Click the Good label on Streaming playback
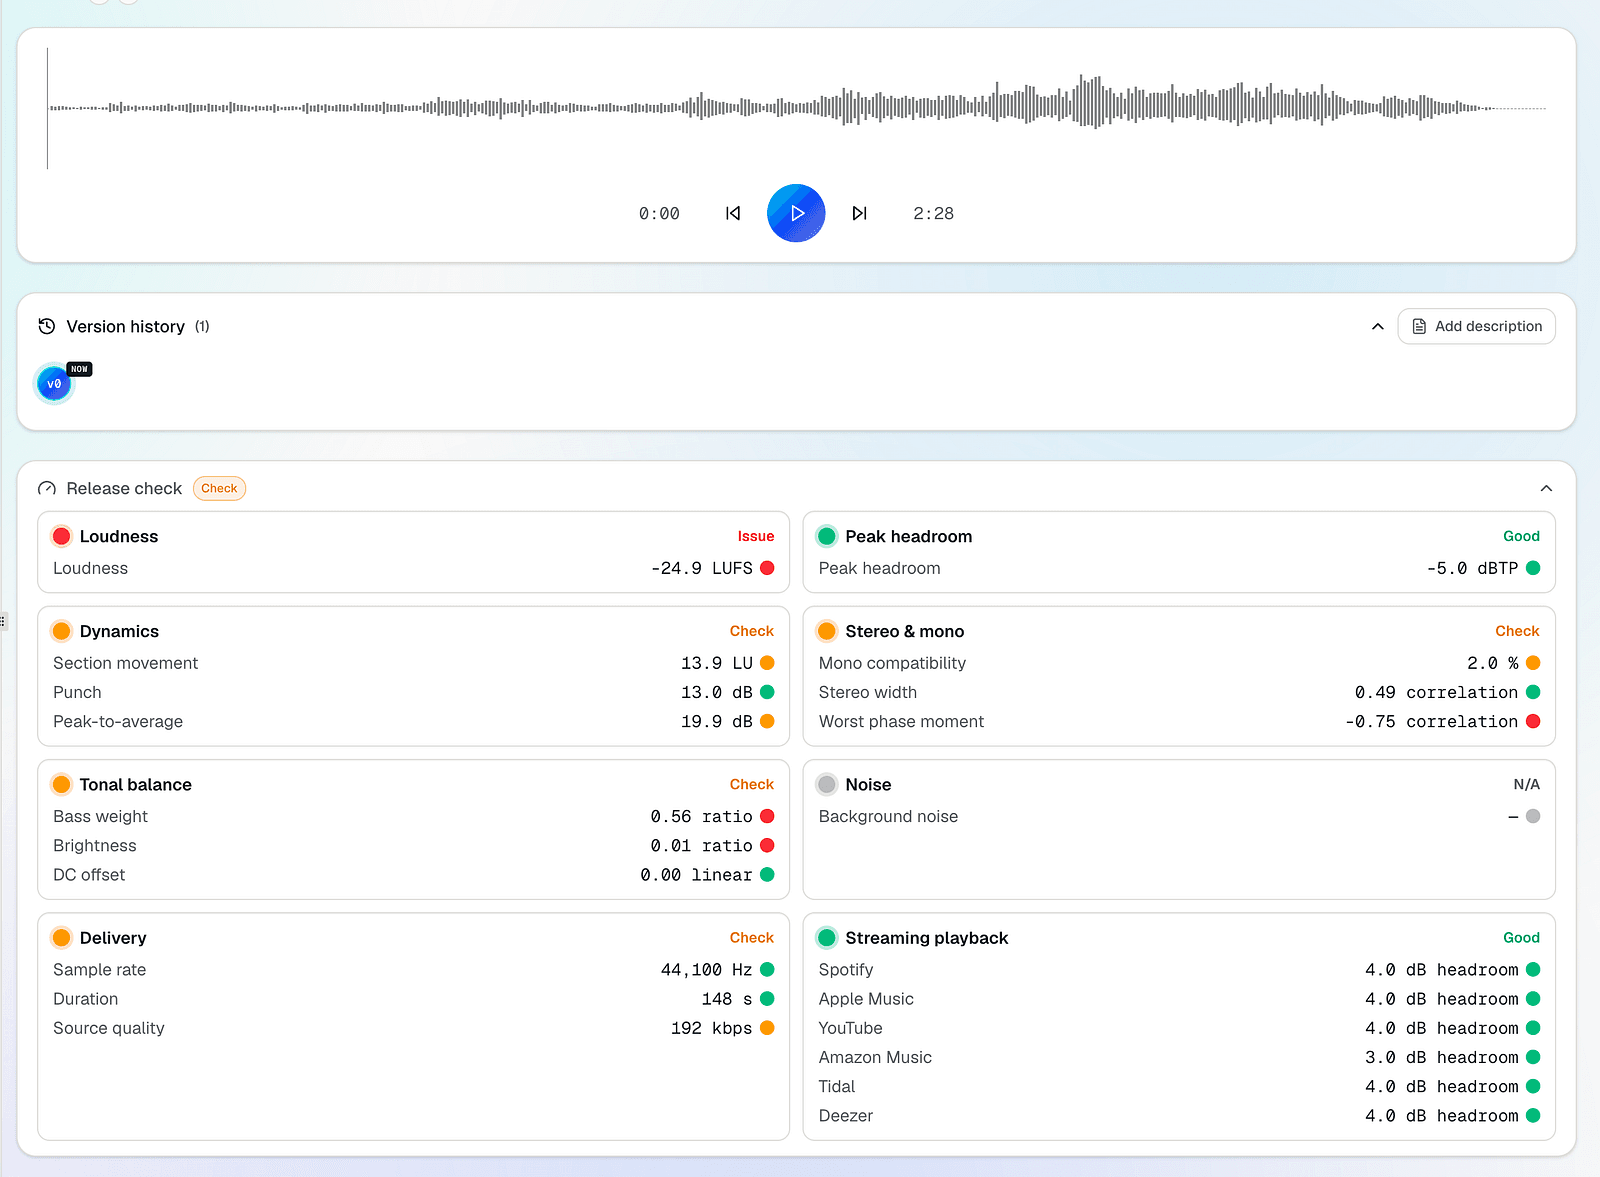This screenshot has height=1177, width=1600. tap(1521, 938)
